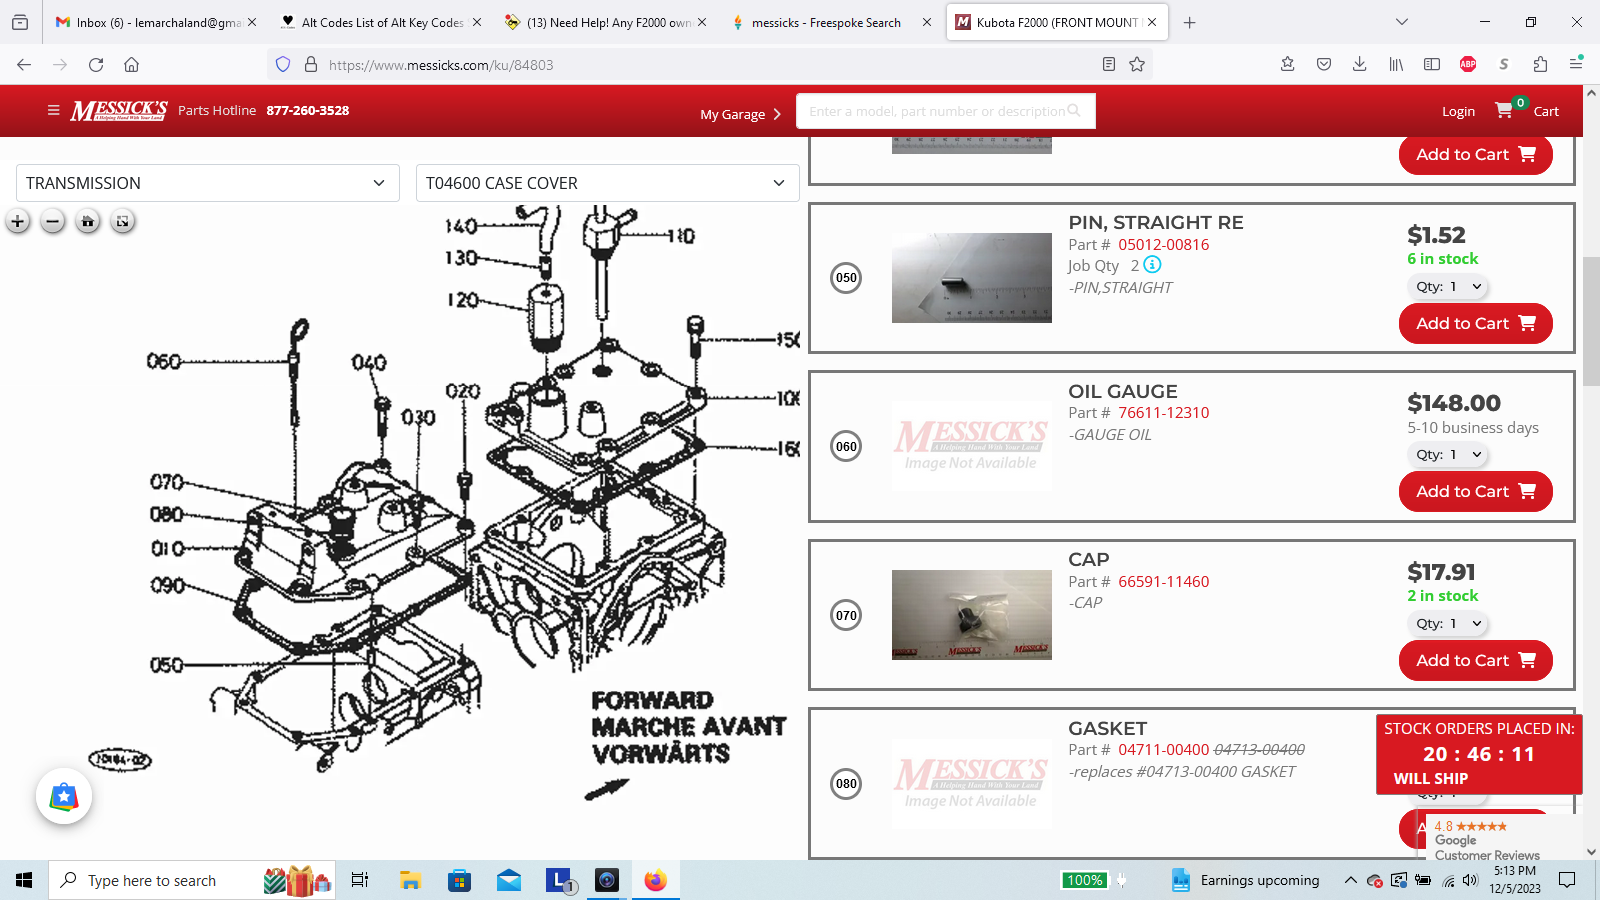Open Mail app from taskbar
Screen dimensions: 1600x900
[x=509, y=880]
